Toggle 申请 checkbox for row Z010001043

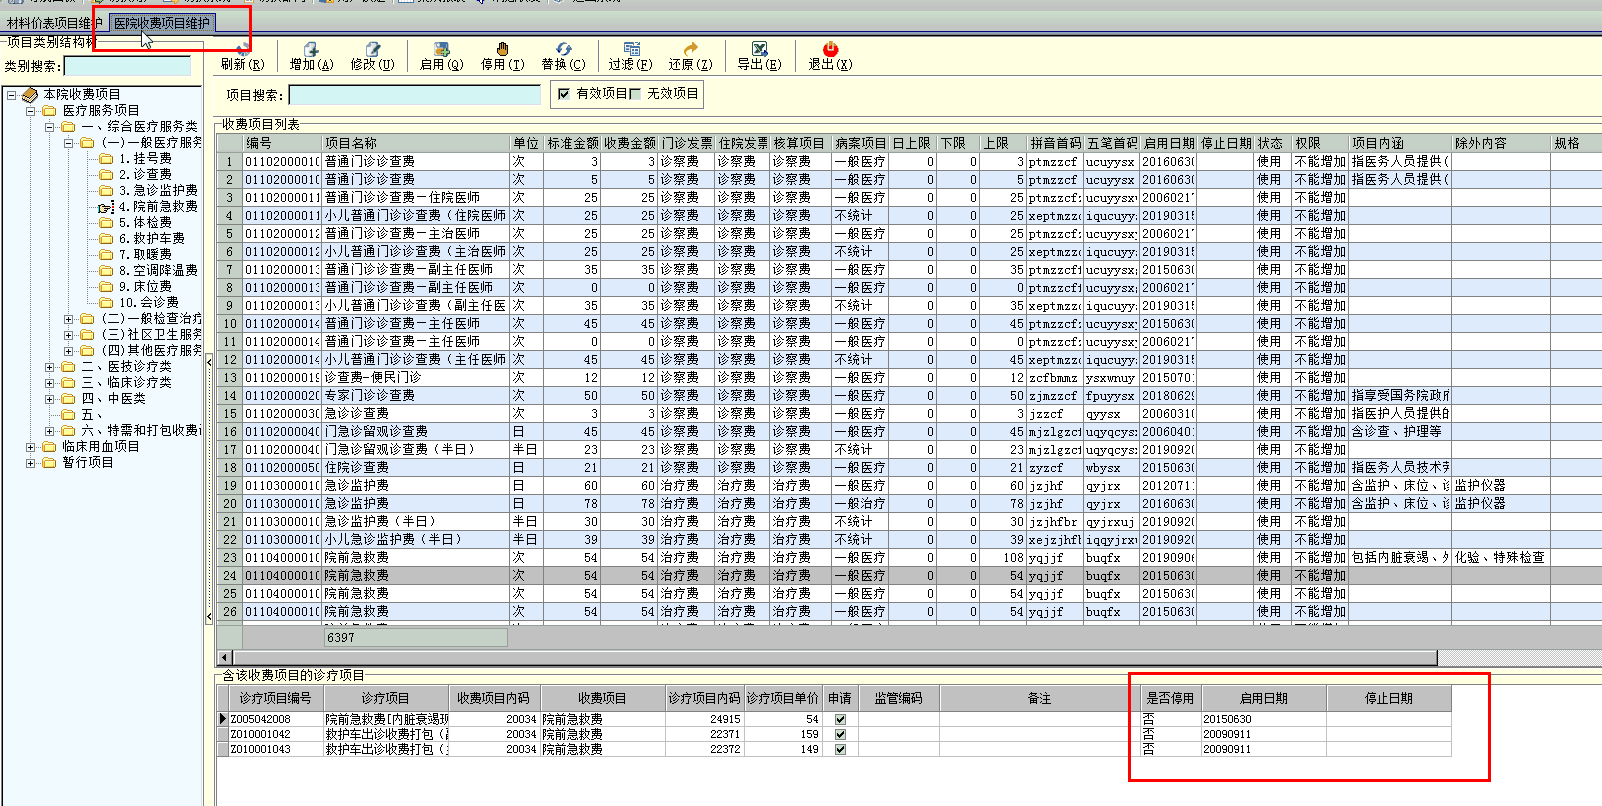pyautogui.click(x=840, y=749)
